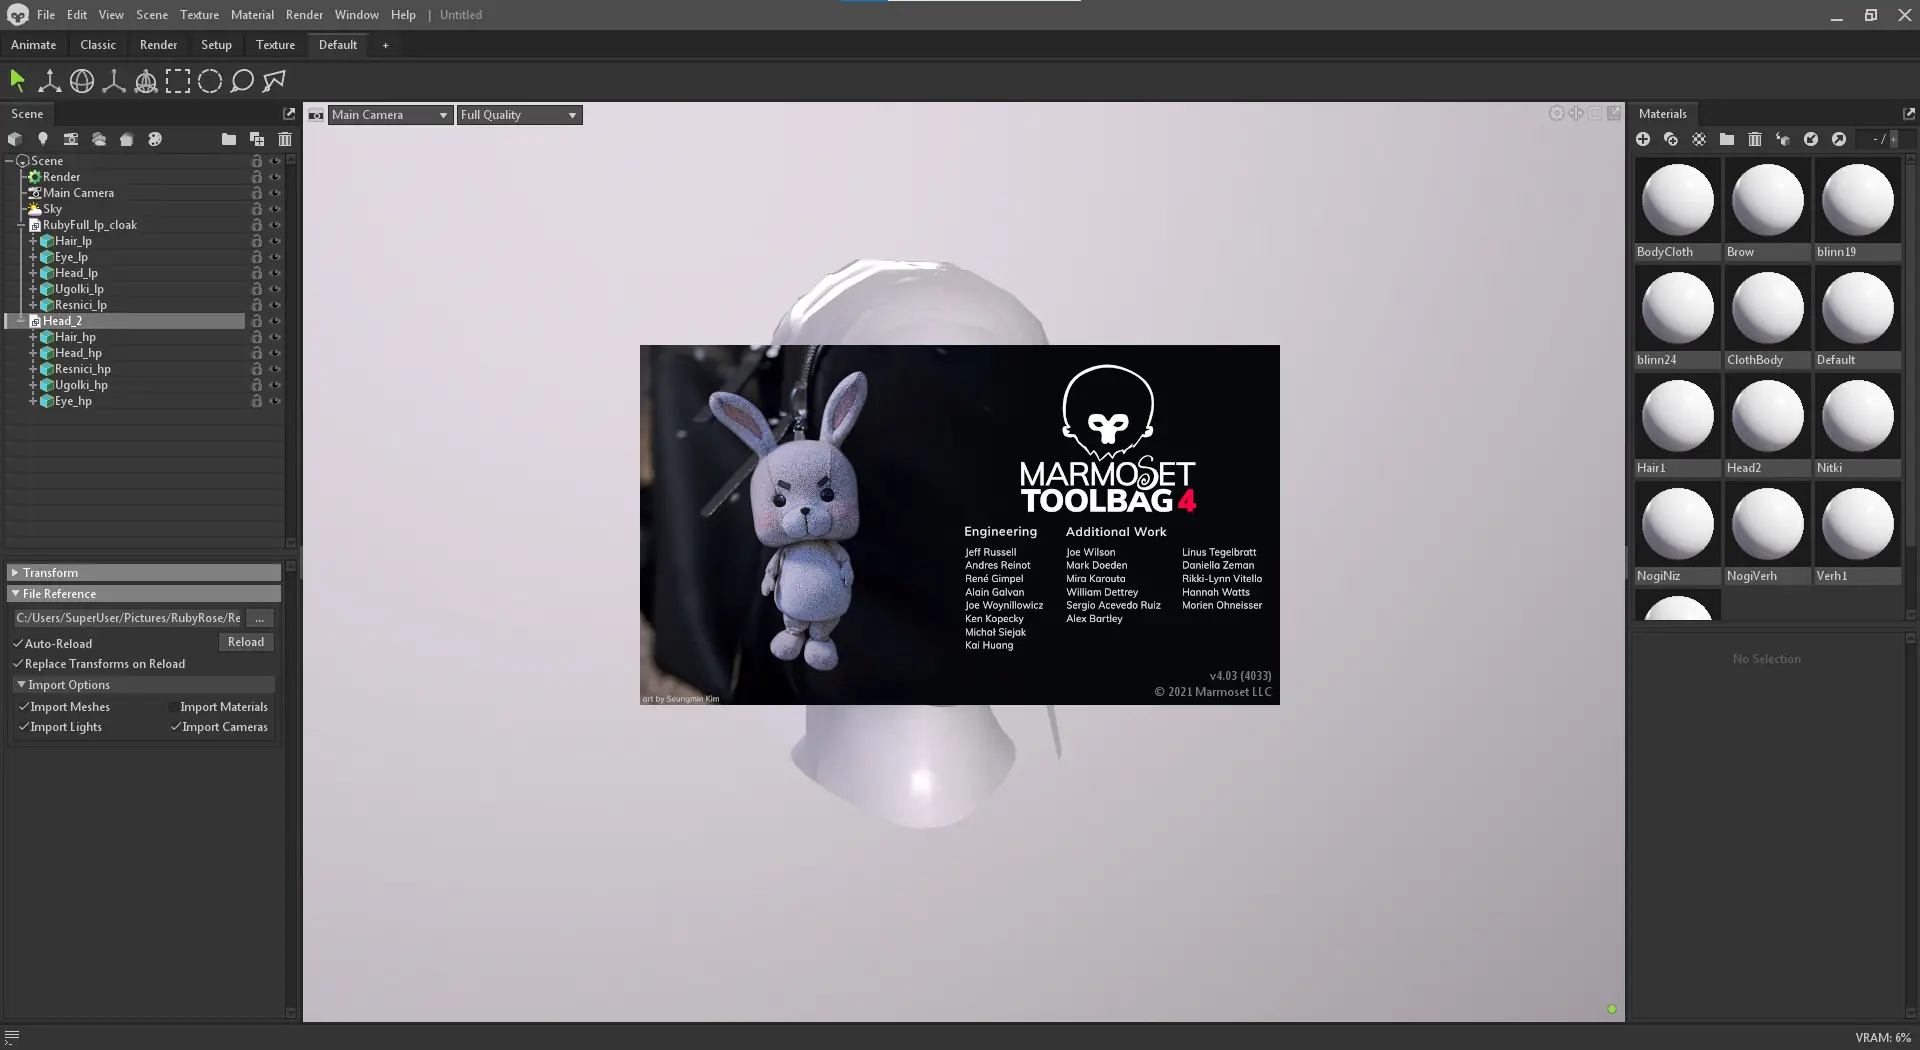Viewport: 1920px width, 1050px height.
Task: Export material using the outward arrow icon
Action: point(1839,139)
